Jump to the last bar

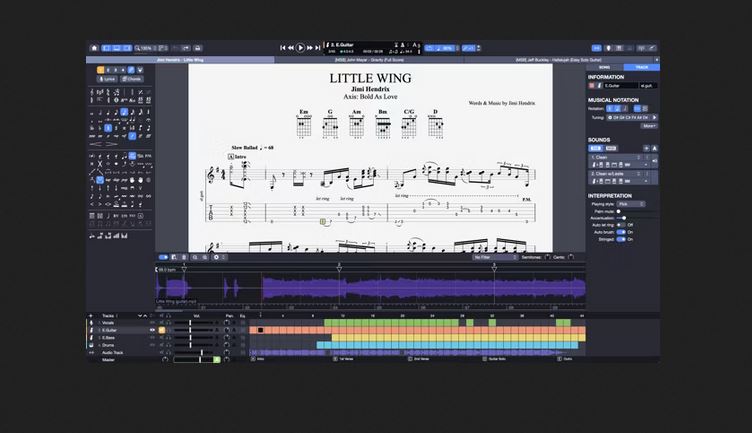click(x=318, y=48)
